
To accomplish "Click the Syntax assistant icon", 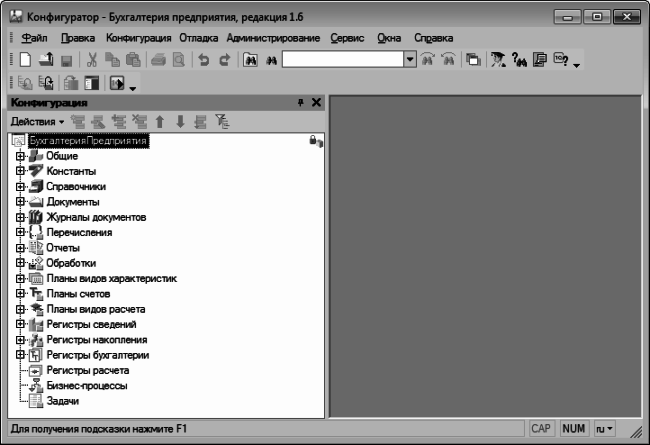I will (x=498, y=60).
